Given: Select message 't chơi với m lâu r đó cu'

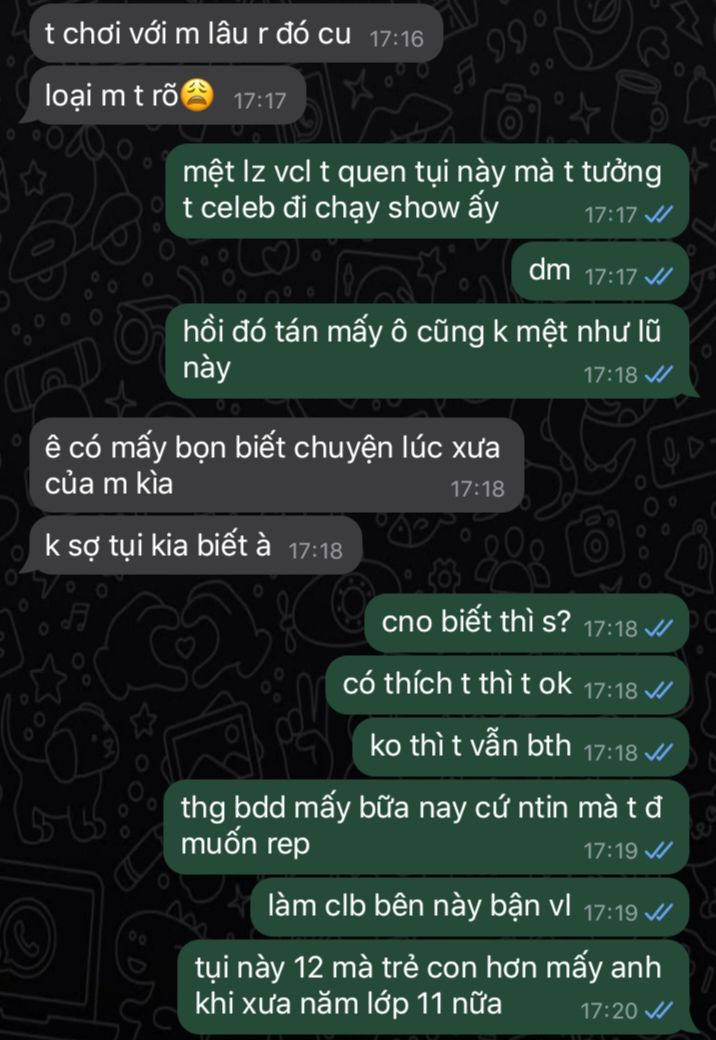Looking at the screenshot, I should tap(236, 33).
